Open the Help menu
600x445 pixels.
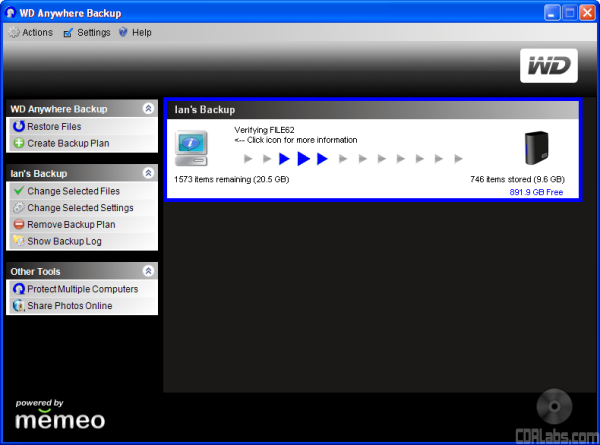135,32
